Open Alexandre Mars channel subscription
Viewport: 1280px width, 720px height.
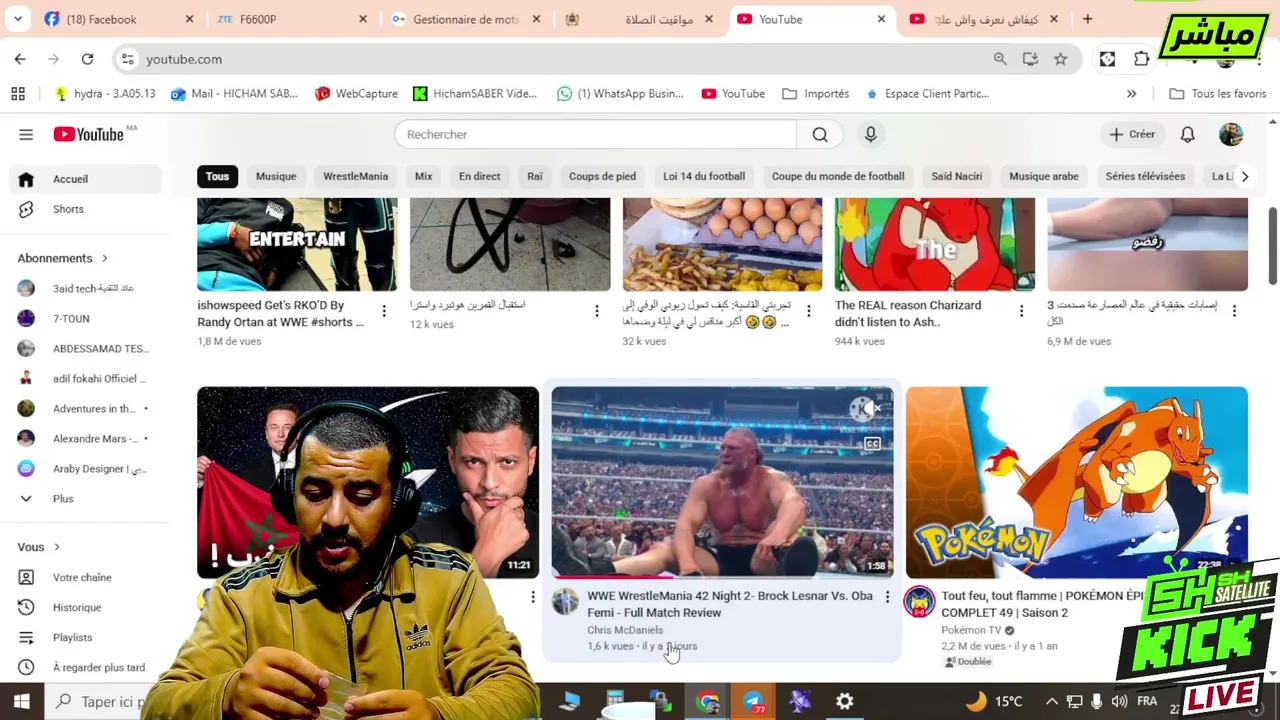(x=85, y=438)
